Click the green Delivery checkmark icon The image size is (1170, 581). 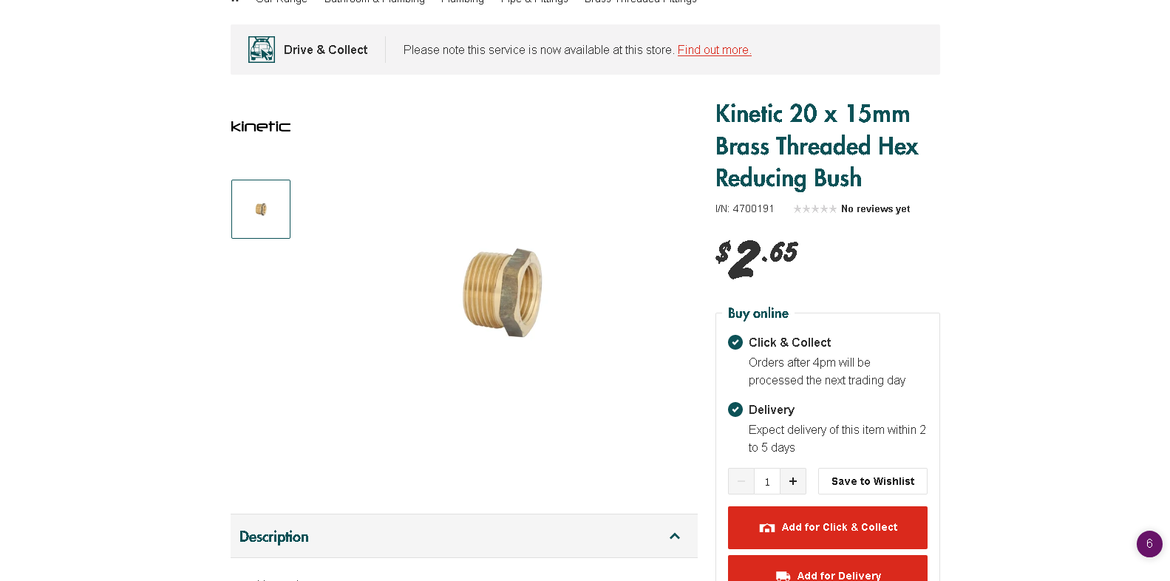coord(736,409)
